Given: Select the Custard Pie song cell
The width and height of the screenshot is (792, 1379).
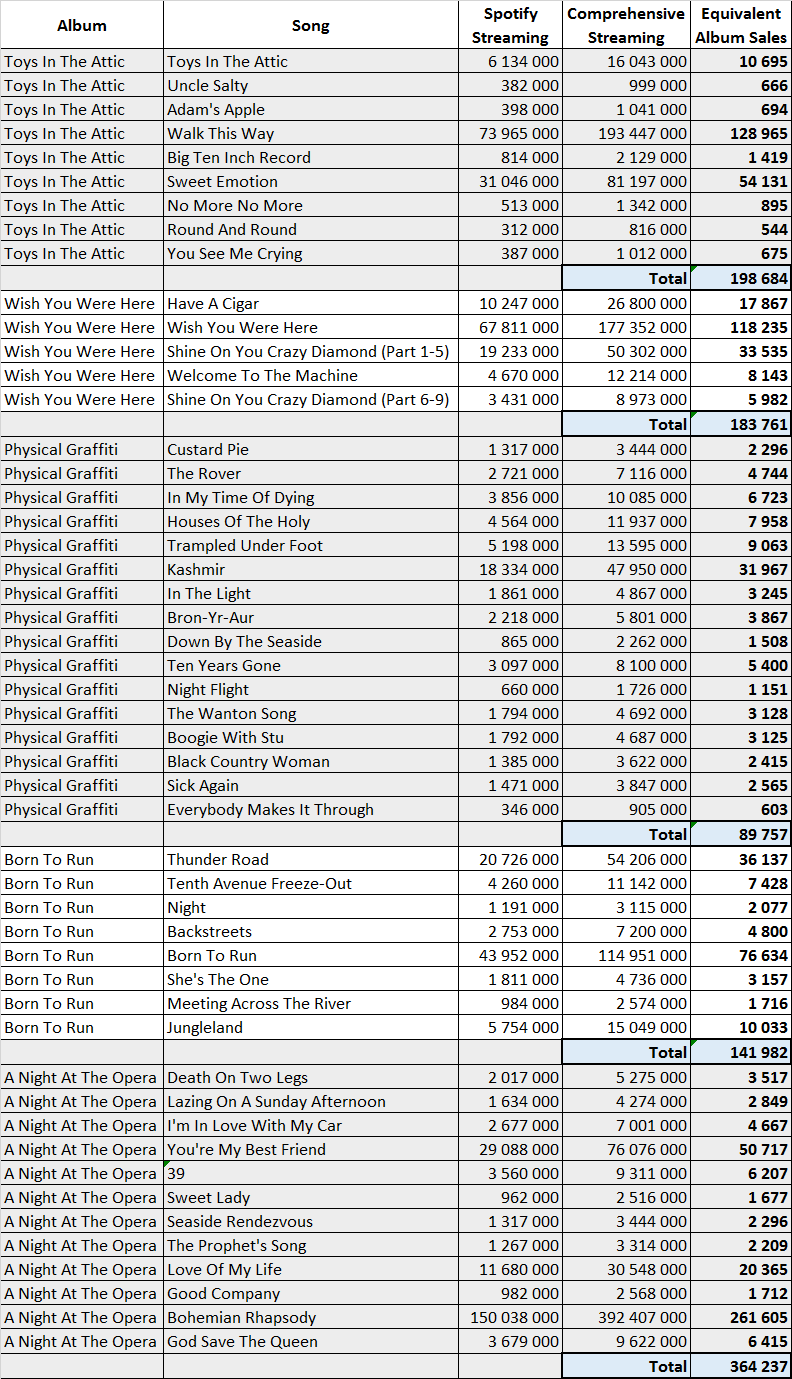Looking at the screenshot, I should pyautogui.click(x=310, y=449).
